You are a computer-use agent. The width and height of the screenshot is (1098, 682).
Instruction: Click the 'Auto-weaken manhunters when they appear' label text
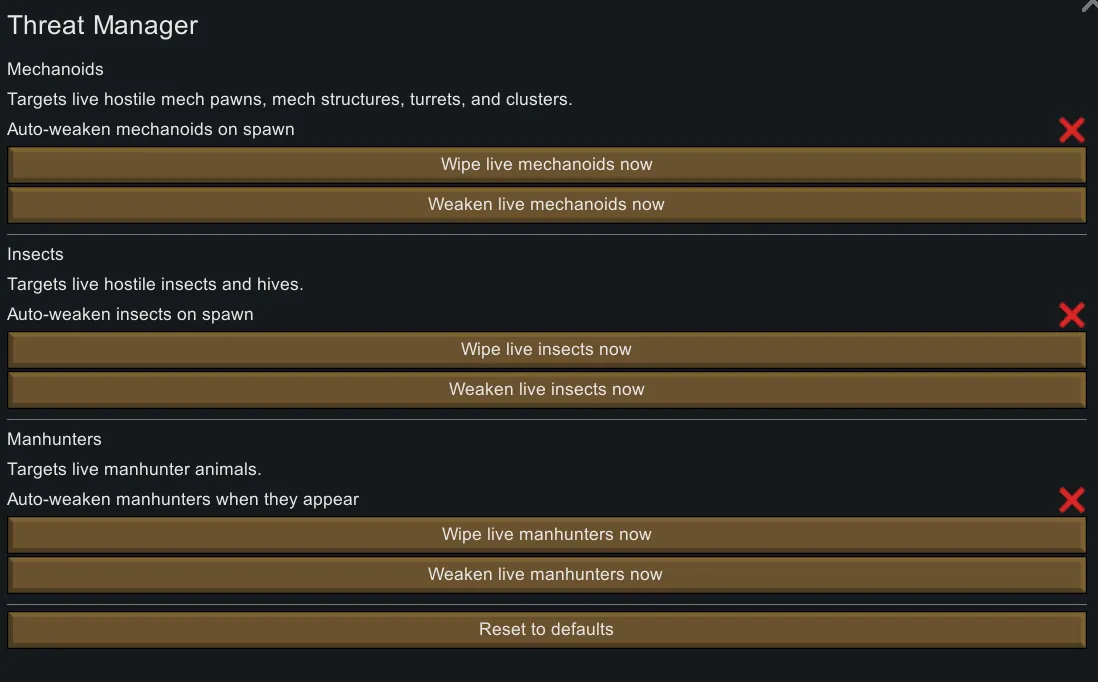pos(182,499)
